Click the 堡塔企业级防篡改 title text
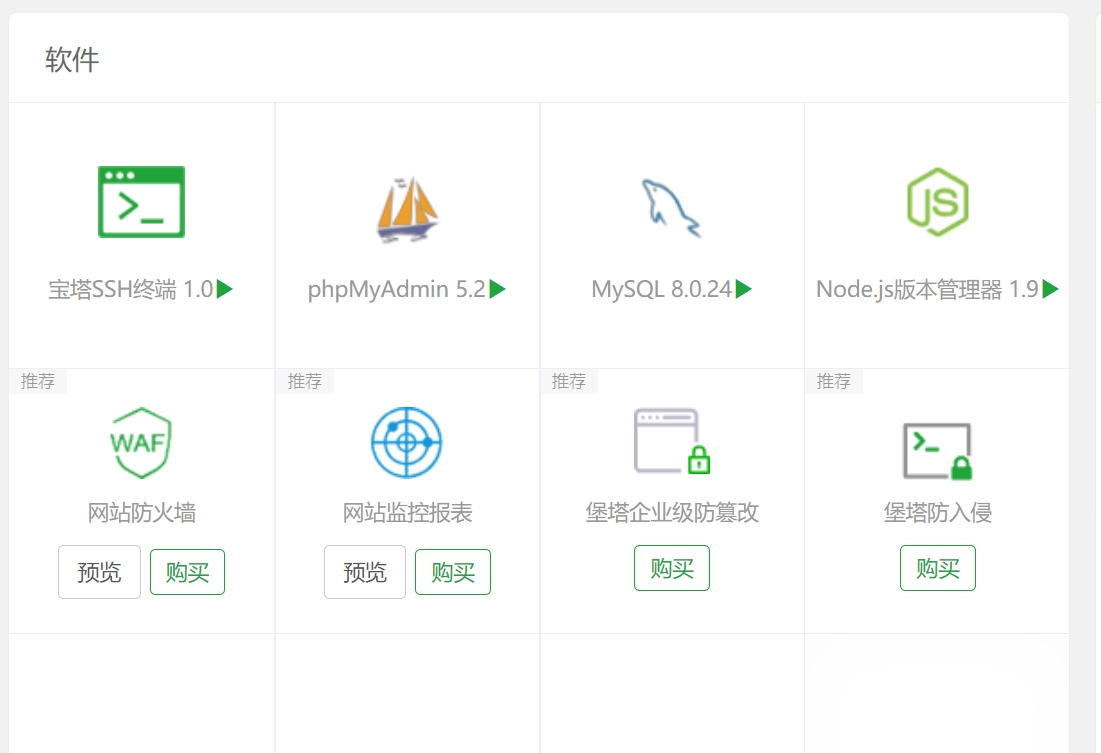1101x753 pixels. pyautogui.click(x=672, y=513)
